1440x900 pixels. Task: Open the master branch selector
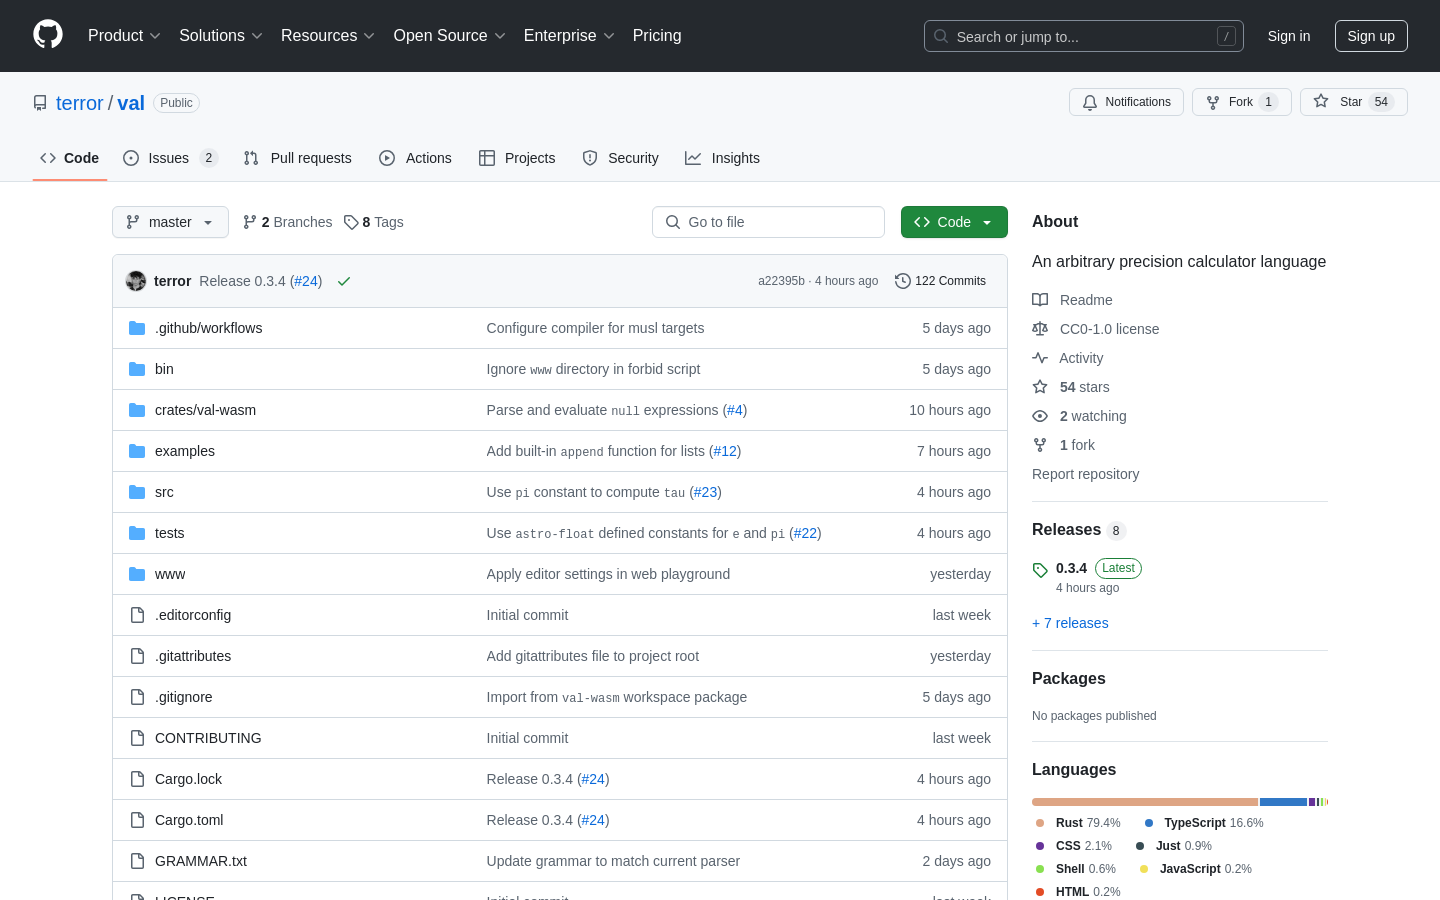pos(170,222)
